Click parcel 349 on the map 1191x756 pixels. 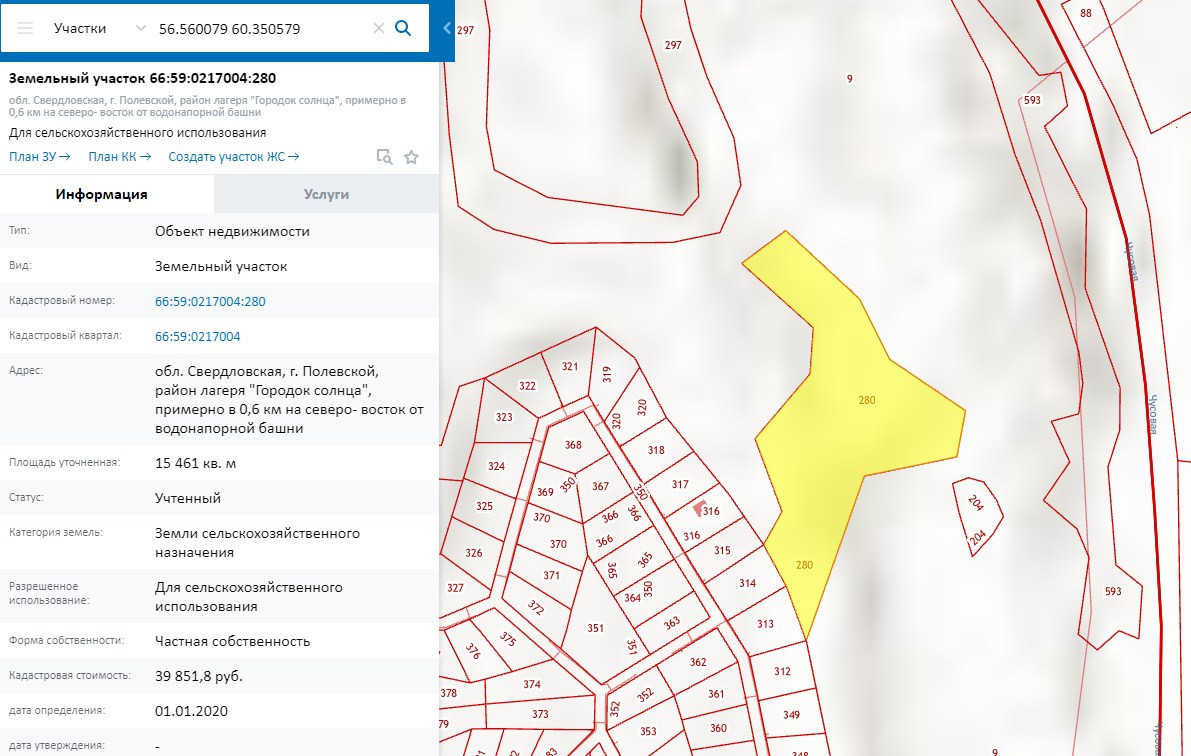pos(791,714)
